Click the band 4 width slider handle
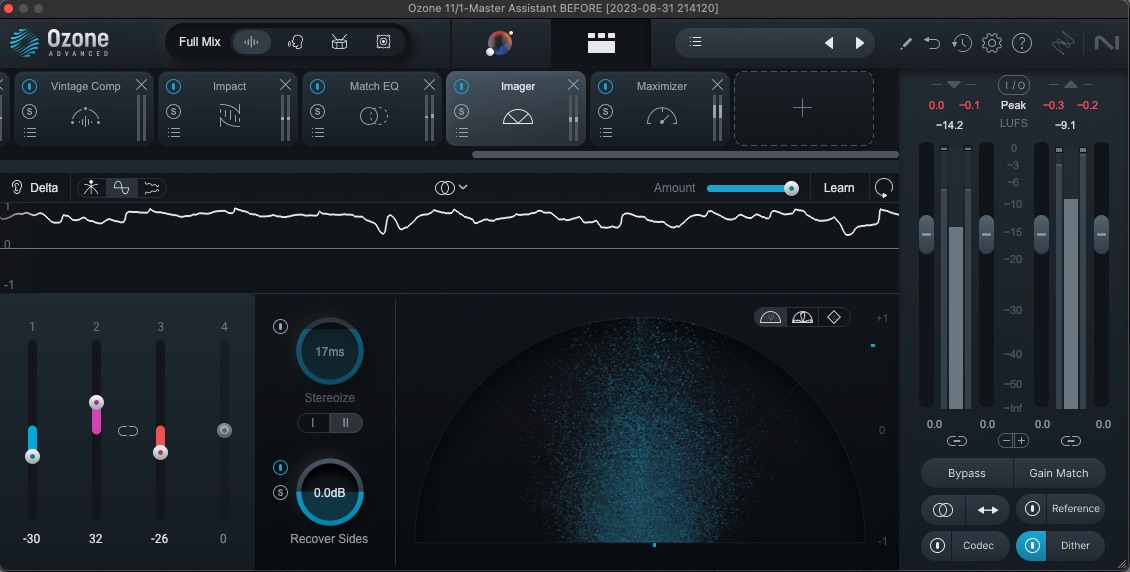The height and width of the screenshot is (572, 1130). (224, 430)
